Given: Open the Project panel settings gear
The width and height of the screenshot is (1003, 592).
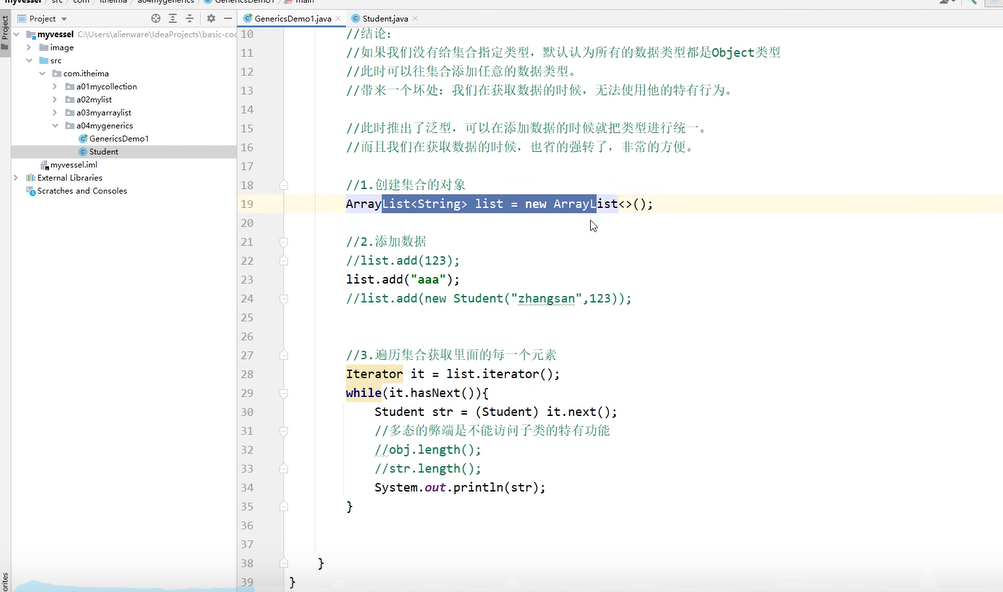Looking at the screenshot, I should click(x=210, y=18).
